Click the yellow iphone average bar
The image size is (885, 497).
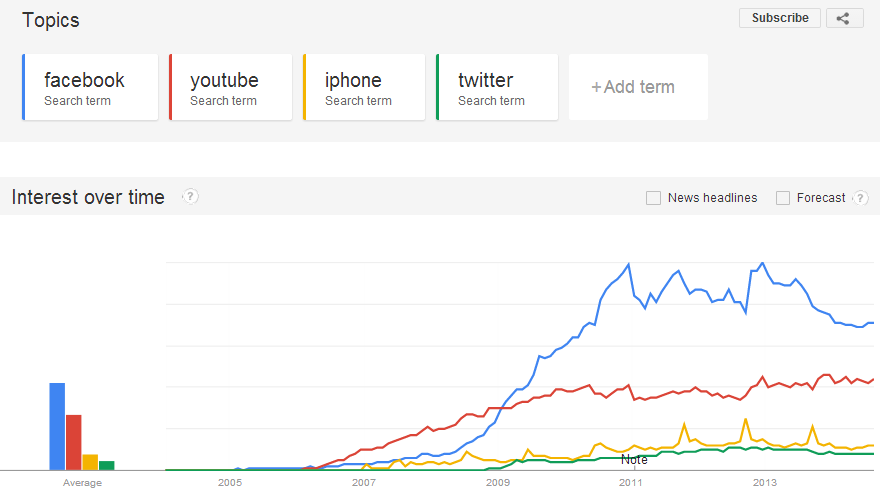coord(90,462)
